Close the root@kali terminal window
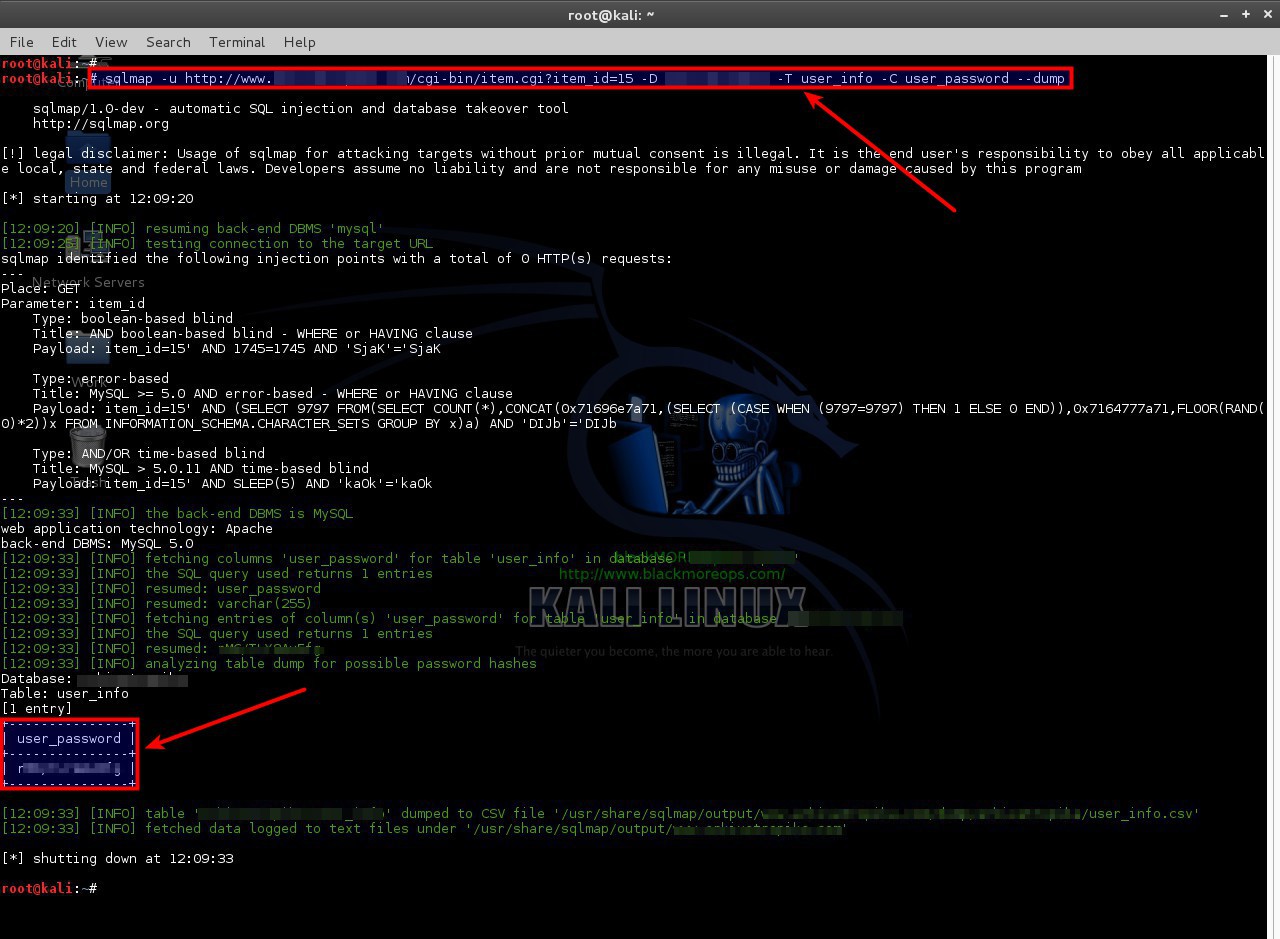This screenshot has width=1280, height=939. click(1266, 14)
